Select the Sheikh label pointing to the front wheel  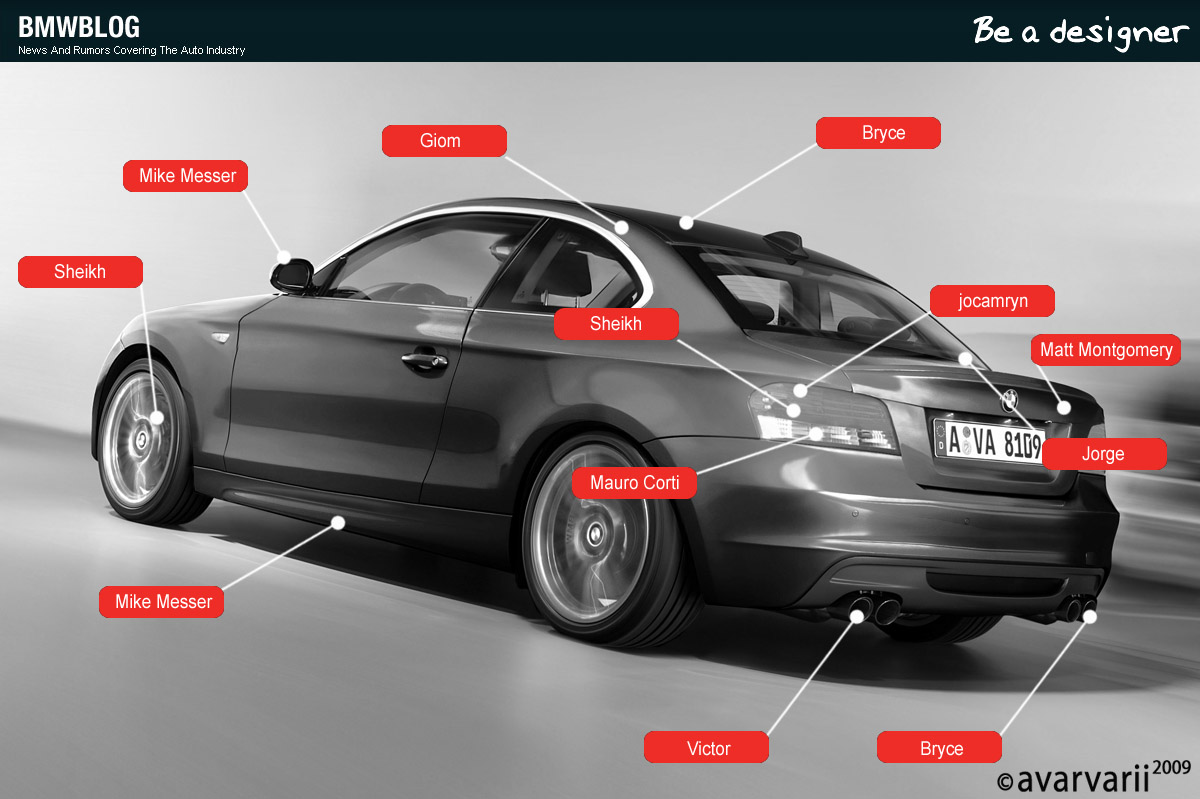click(81, 272)
